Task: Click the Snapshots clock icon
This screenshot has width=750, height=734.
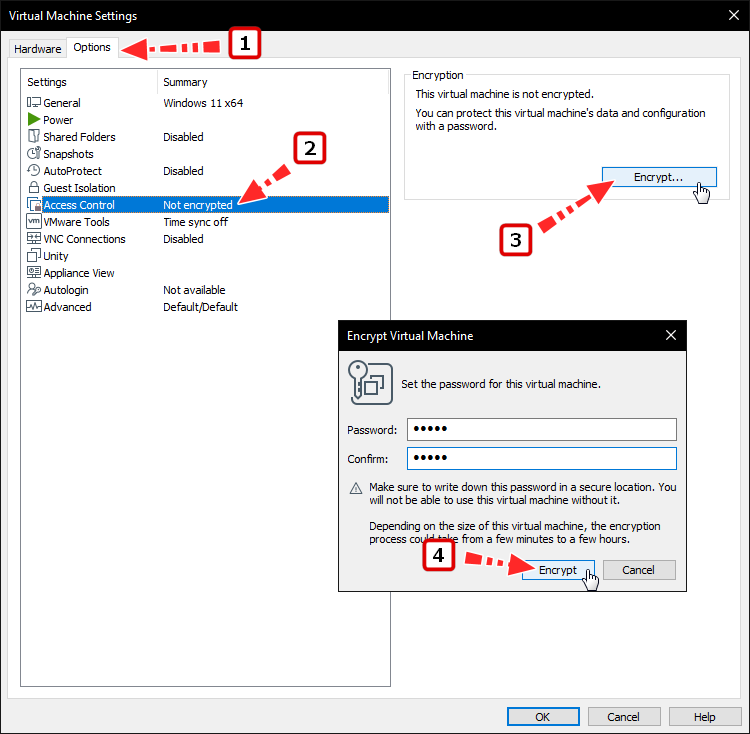Action: click(33, 153)
